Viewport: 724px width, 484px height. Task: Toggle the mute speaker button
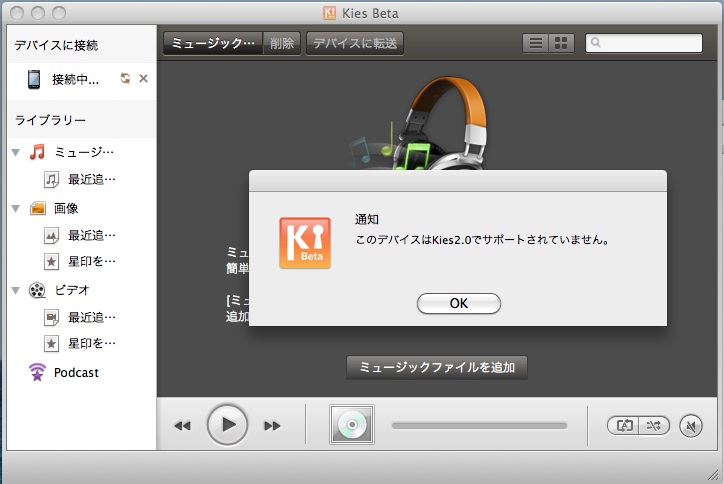691,426
